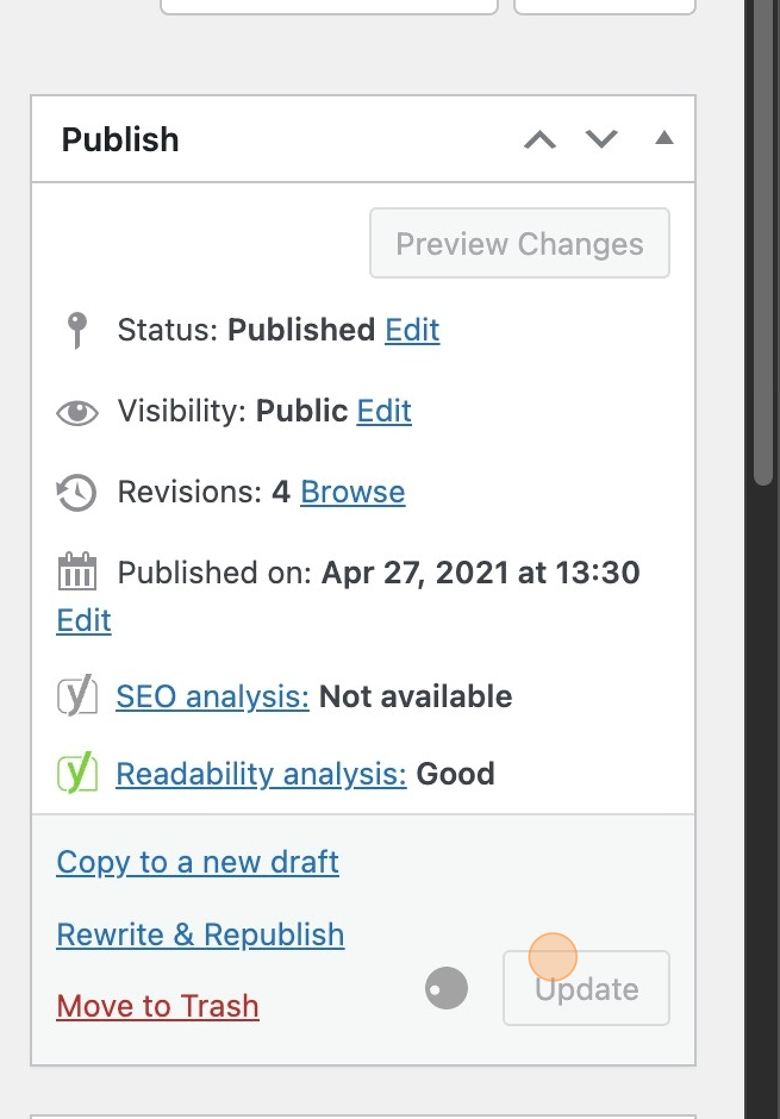Move Publish panel up with chevron

coord(540,139)
